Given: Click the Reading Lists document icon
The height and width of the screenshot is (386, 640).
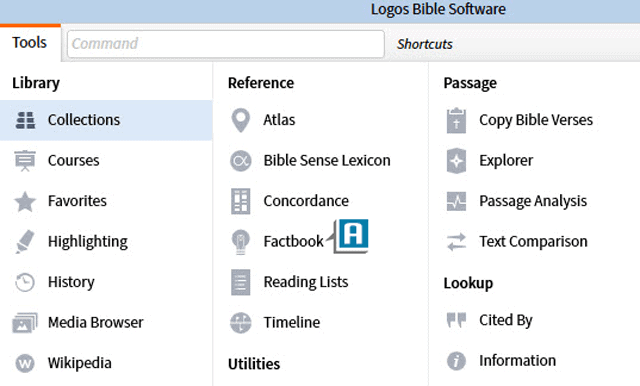Looking at the screenshot, I should pos(240,282).
